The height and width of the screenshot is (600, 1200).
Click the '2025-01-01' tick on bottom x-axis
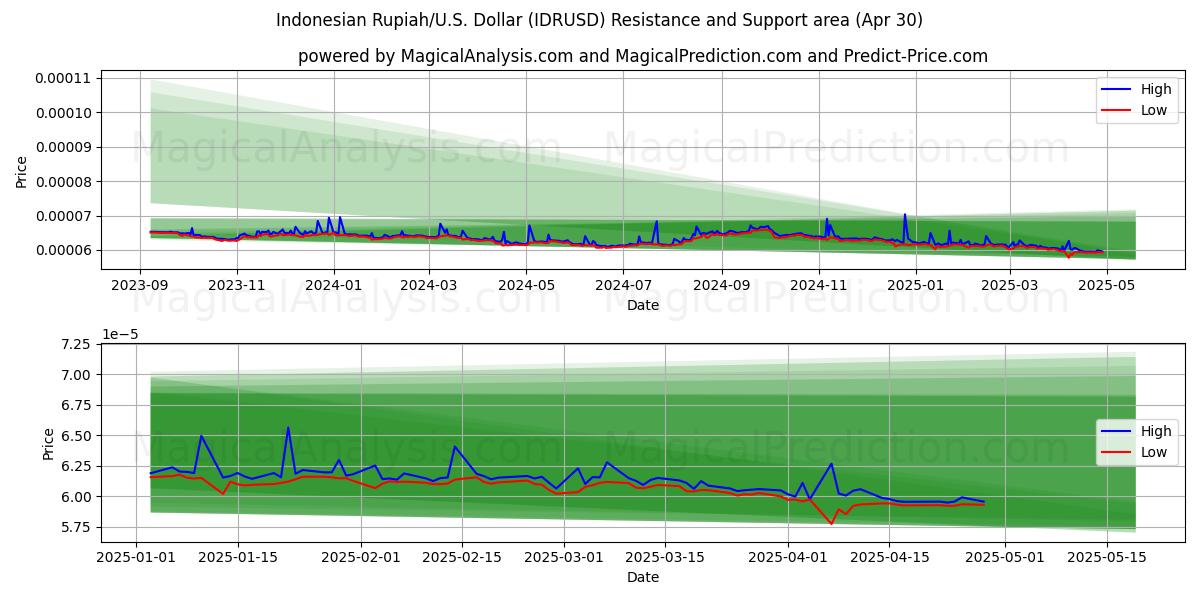(136, 557)
